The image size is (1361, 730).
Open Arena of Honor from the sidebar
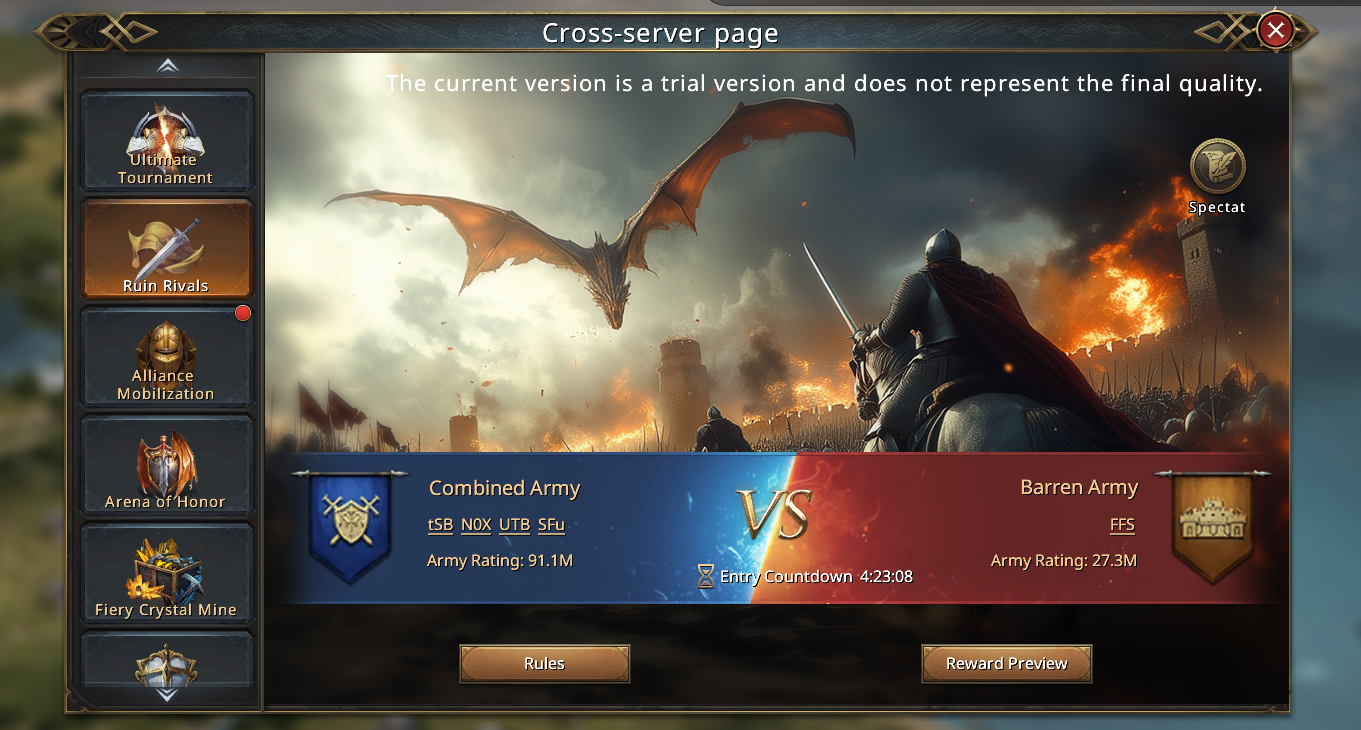pyautogui.click(x=166, y=464)
